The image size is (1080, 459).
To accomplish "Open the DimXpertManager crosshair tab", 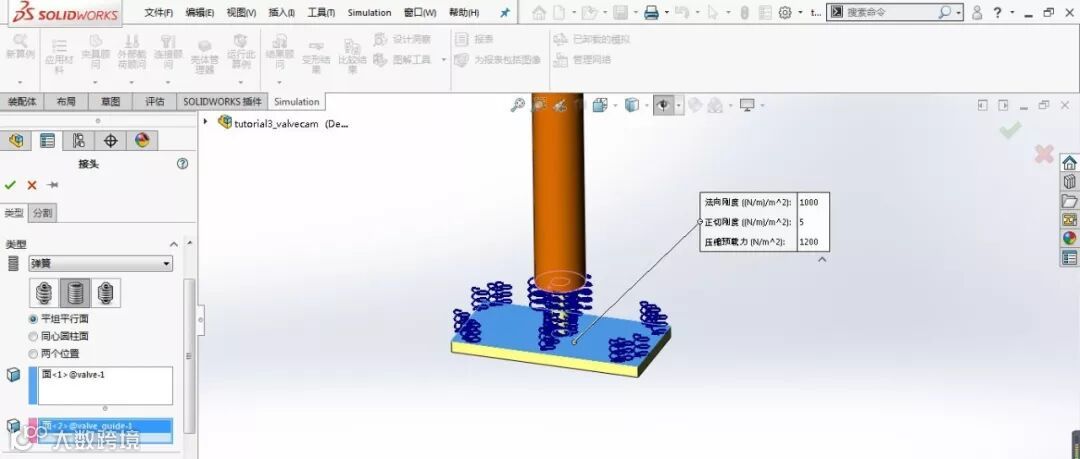I will point(110,141).
